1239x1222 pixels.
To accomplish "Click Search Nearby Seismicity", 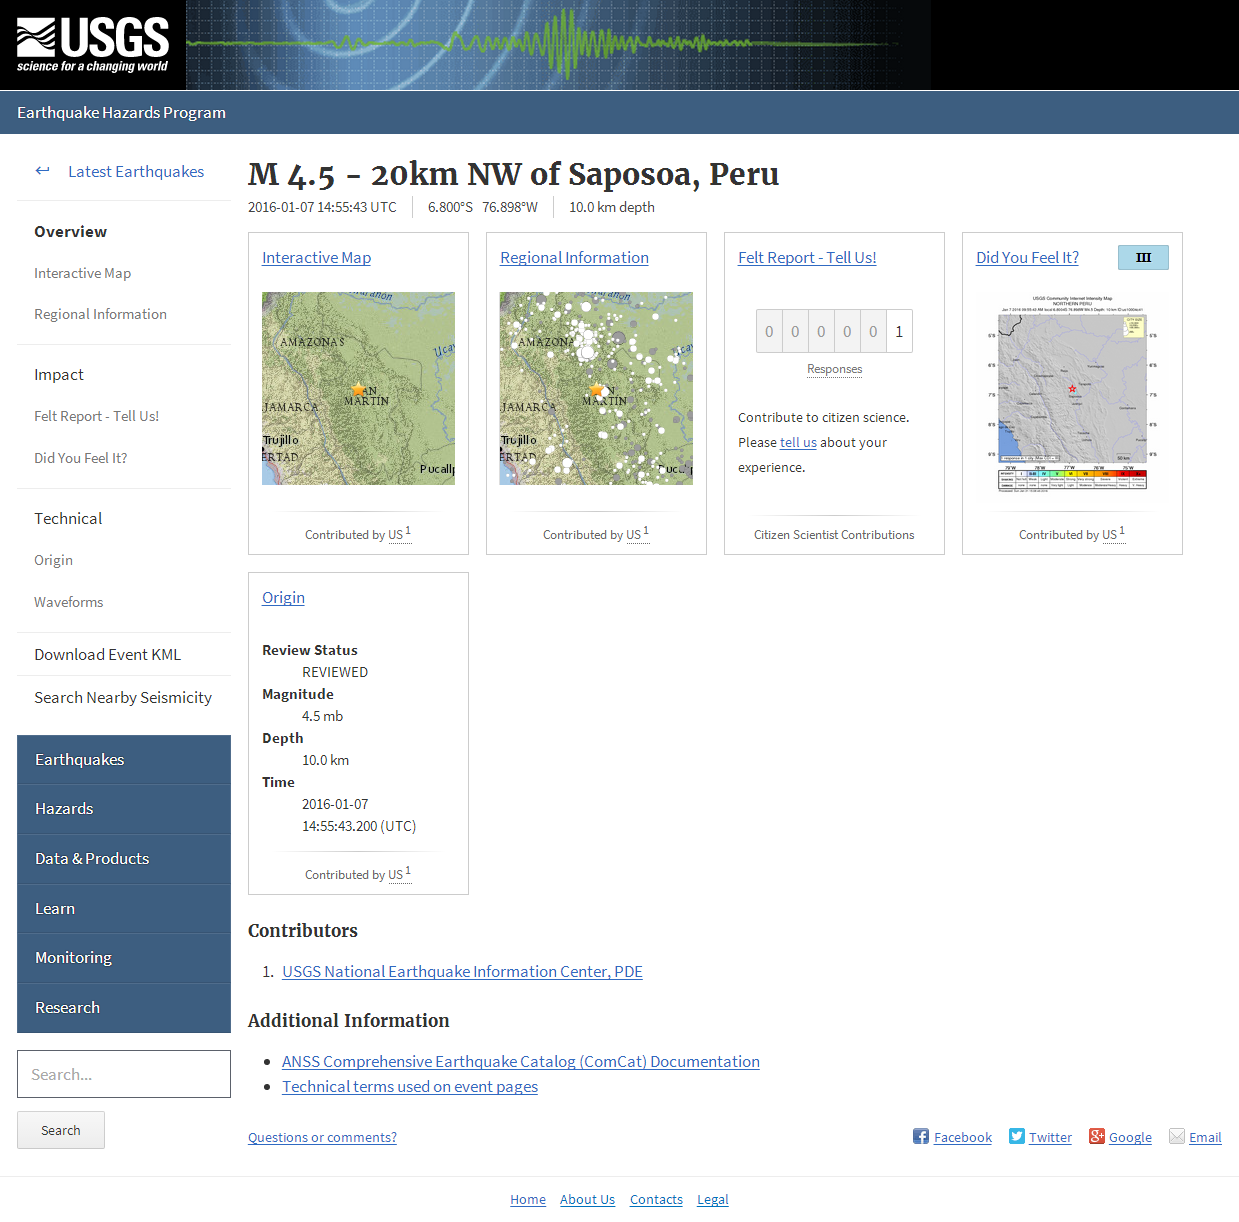I will click(x=123, y=697).
